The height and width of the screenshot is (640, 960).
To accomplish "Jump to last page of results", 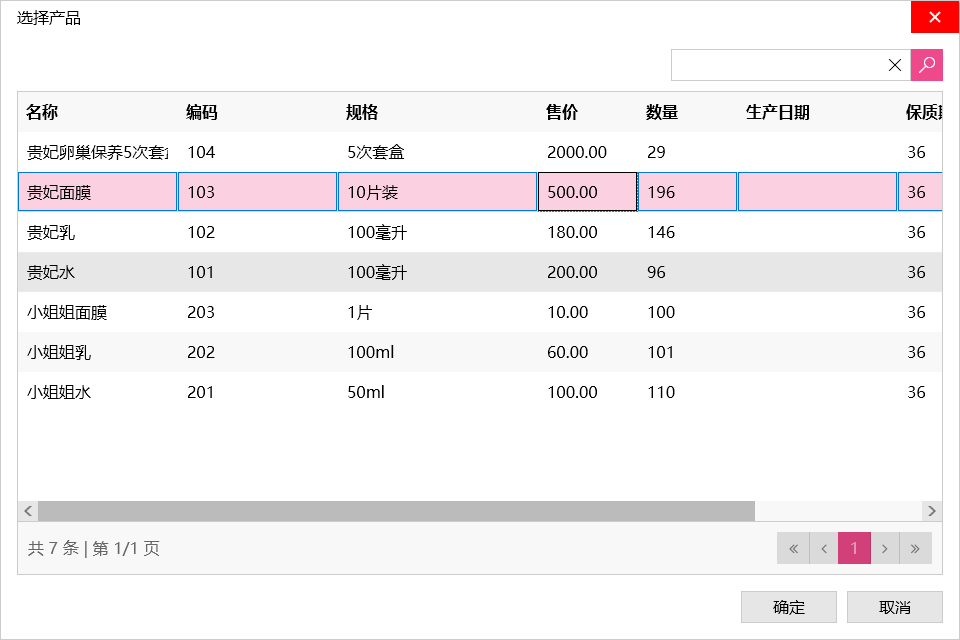I will [916, 548].
